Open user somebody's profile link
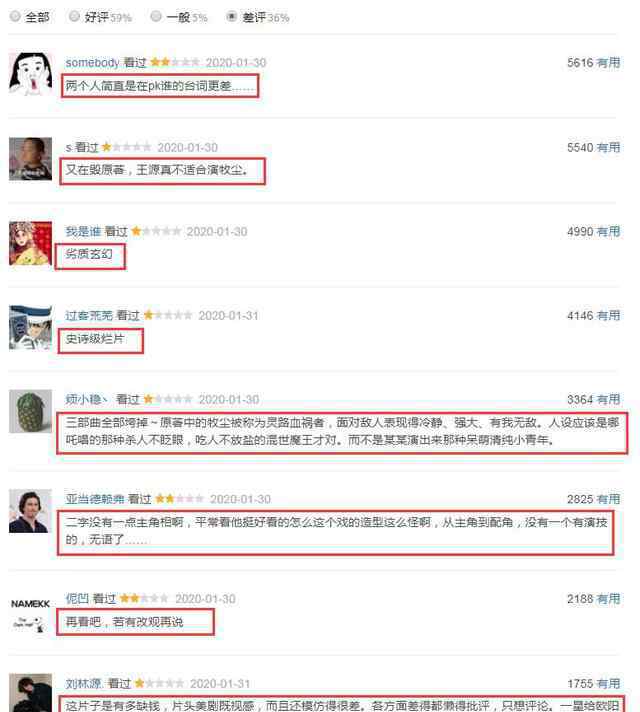The image size is (640, 712). click(92, 62)
